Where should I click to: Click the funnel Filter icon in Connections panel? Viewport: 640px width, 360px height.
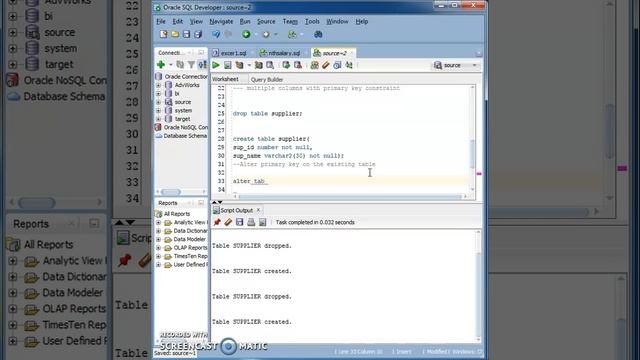(x=191, y=64)
